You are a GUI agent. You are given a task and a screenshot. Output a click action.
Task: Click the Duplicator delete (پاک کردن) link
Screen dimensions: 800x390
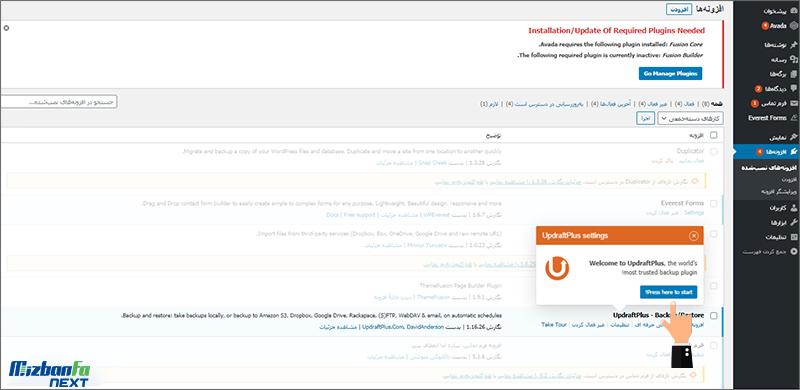coord(663,161)
